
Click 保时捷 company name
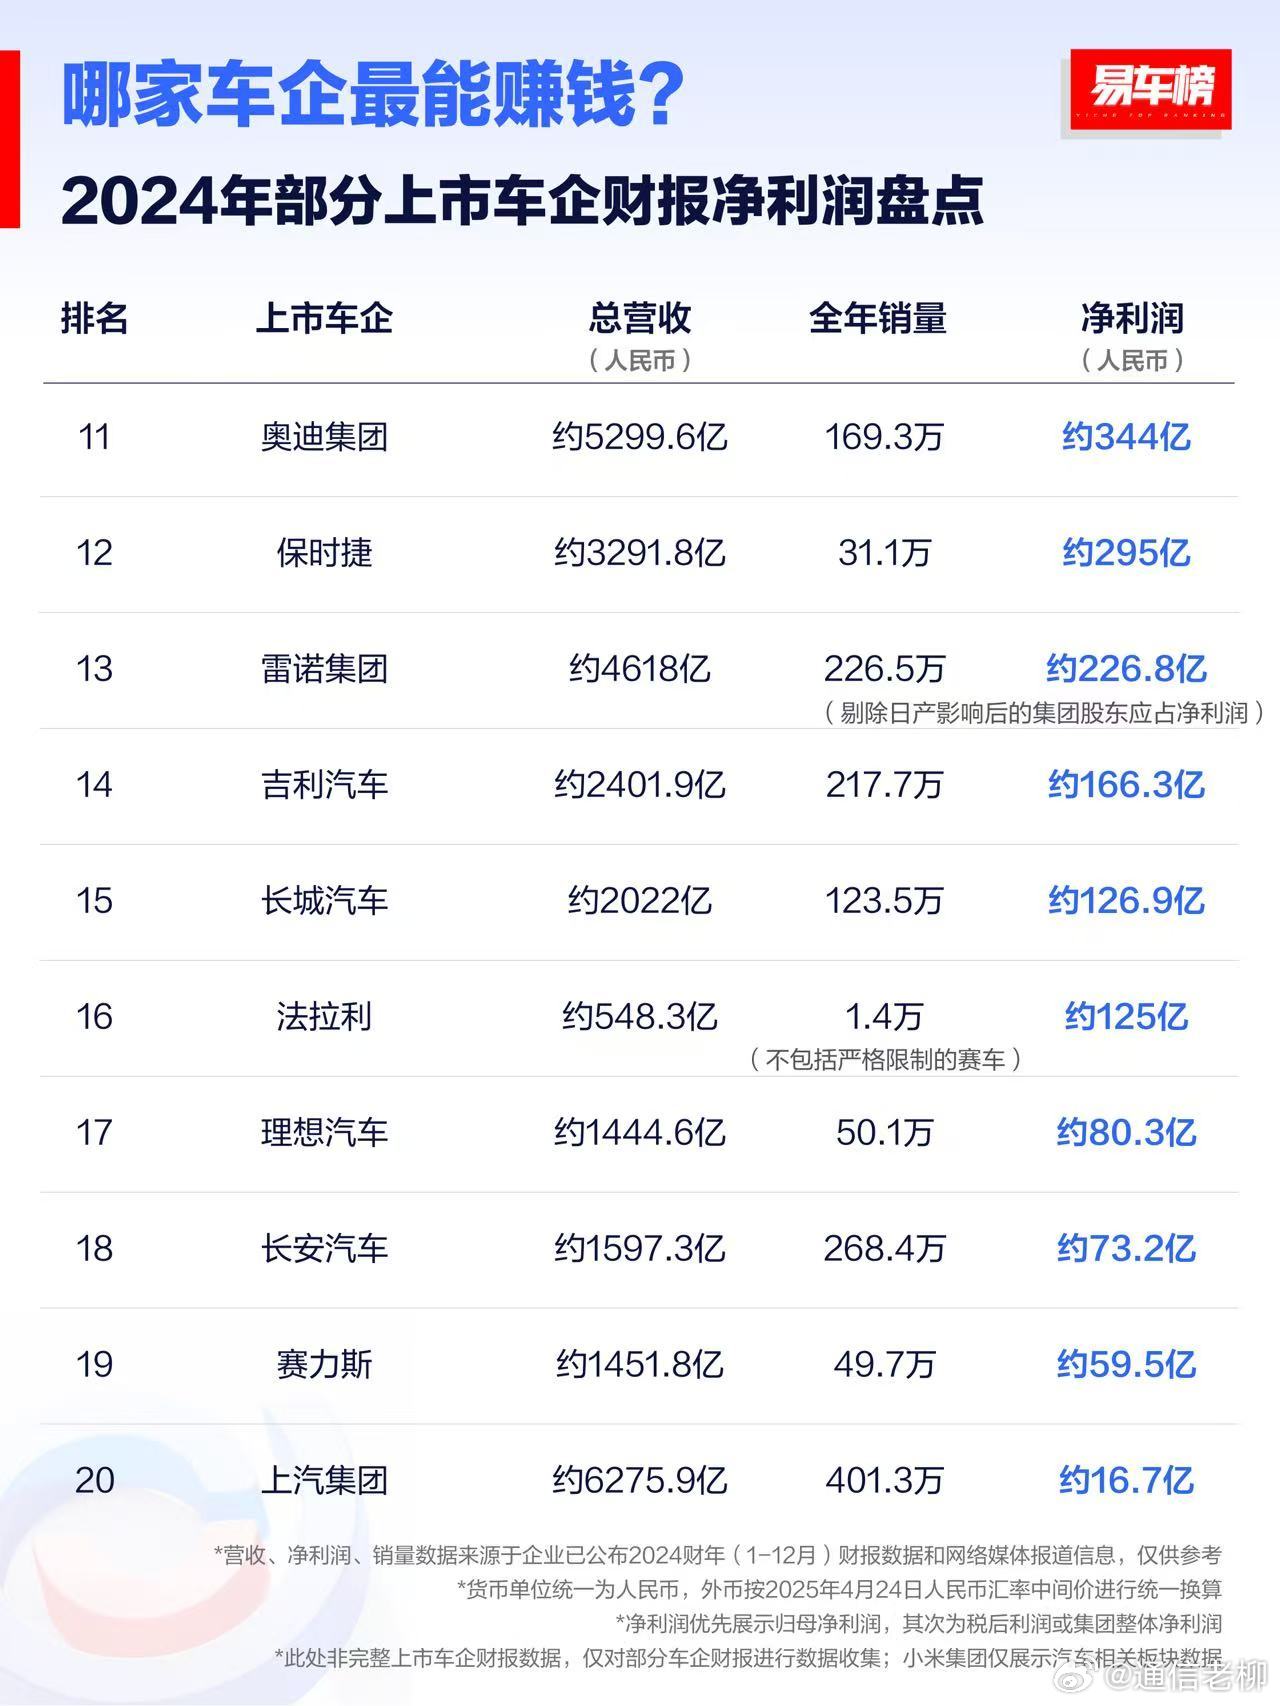click(324, 553)
